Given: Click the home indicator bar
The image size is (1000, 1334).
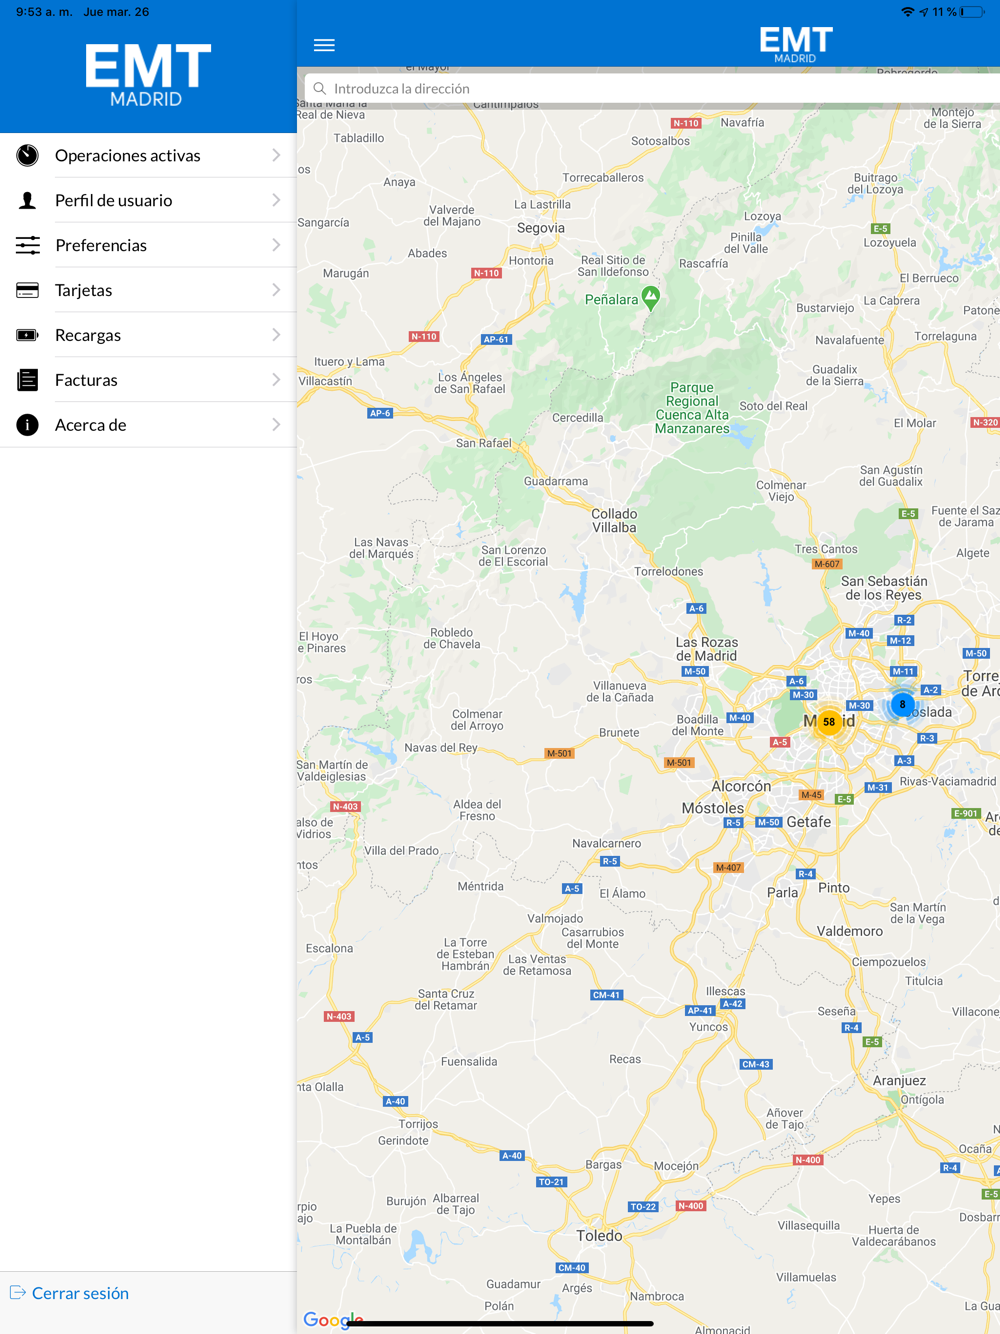Looking at the screenshot, I should (x=500, y=1324).
